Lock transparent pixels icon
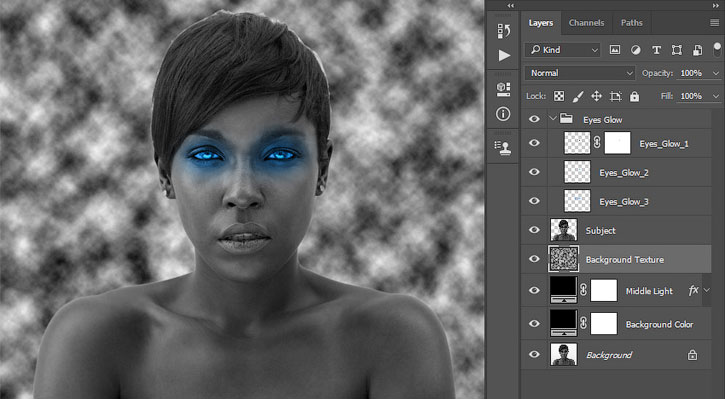The image size is (725, 399). [x=559, y=96]
